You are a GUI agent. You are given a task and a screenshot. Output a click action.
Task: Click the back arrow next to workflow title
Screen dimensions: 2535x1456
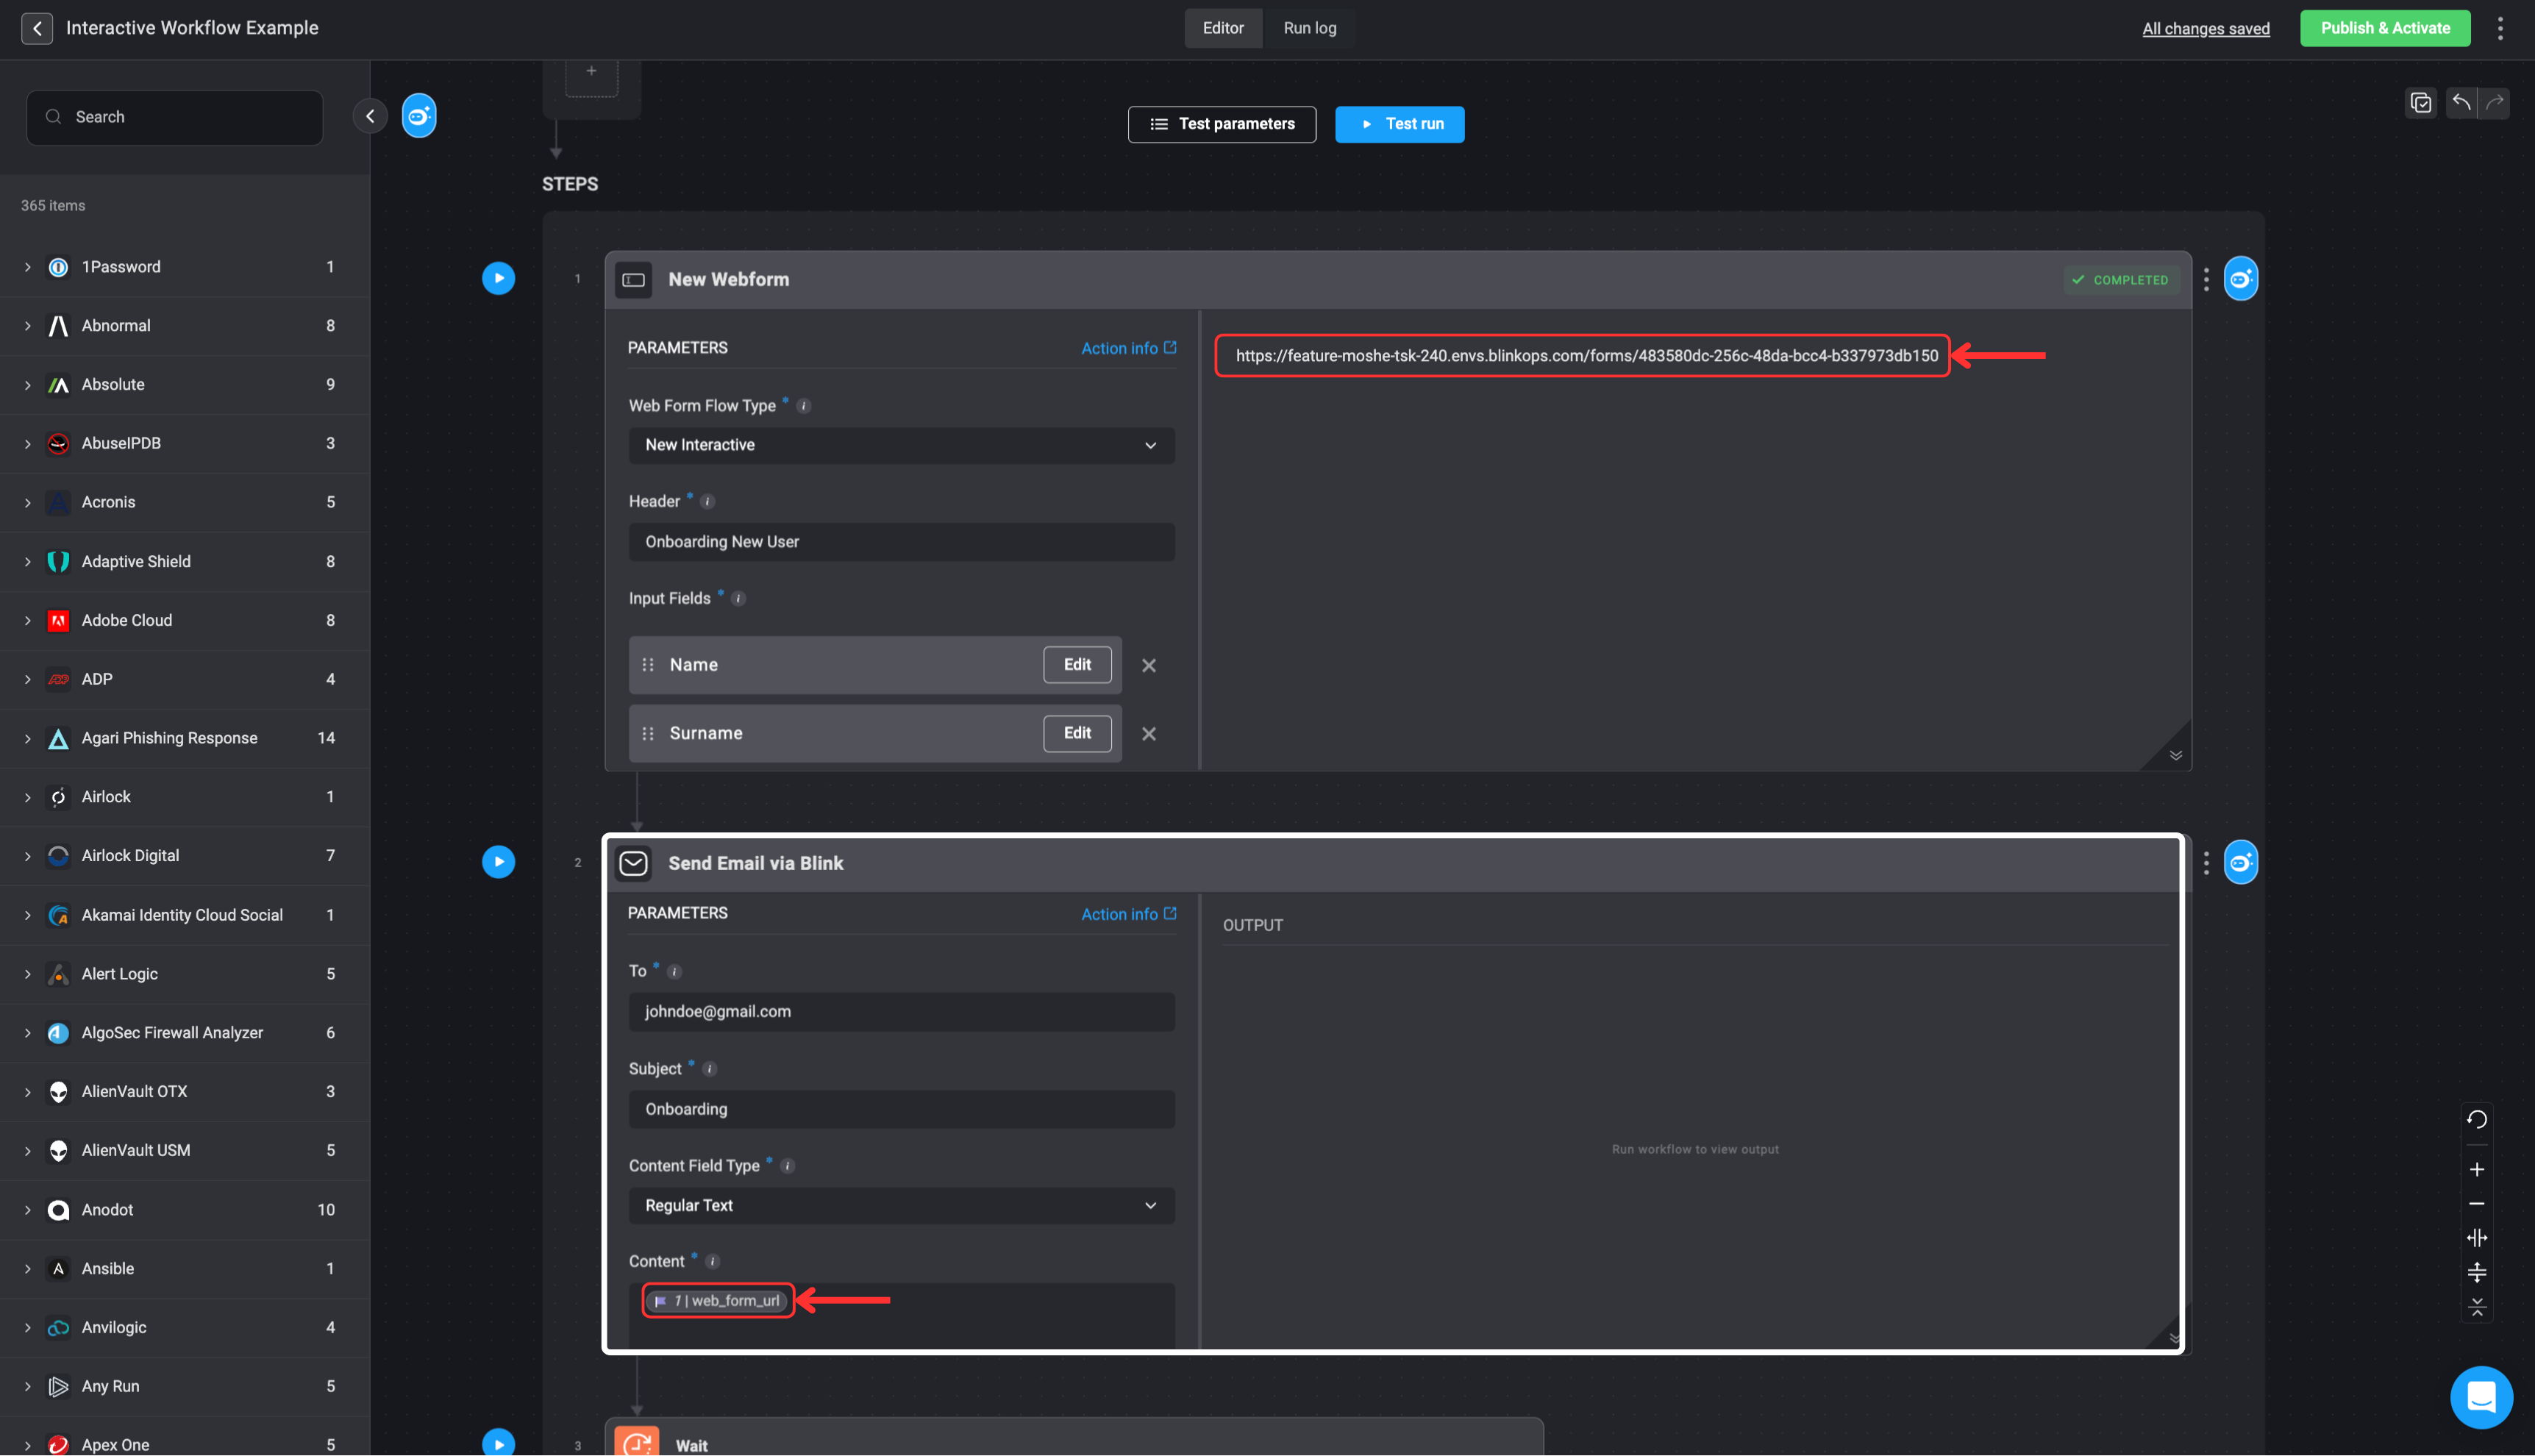37,28
